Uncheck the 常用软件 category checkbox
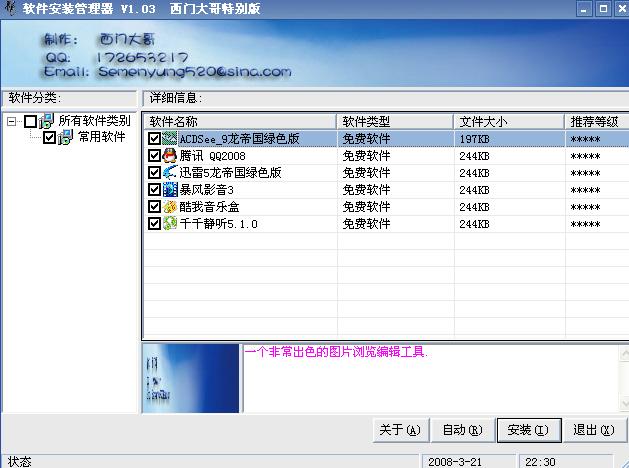Viewport: 629px width, 468px height. 49,138
